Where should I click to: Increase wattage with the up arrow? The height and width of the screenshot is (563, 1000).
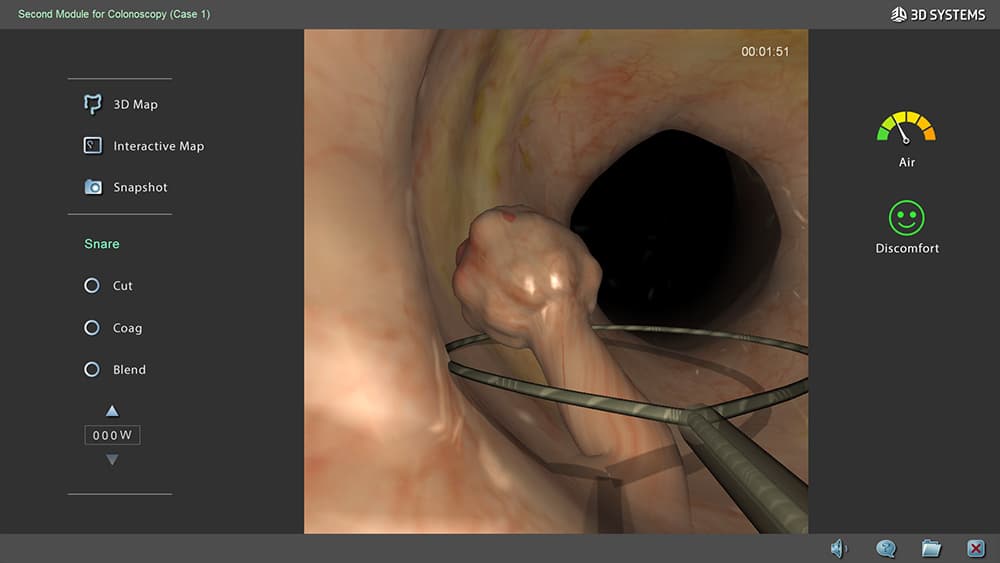pyautogui.click(x=112, y=411)
